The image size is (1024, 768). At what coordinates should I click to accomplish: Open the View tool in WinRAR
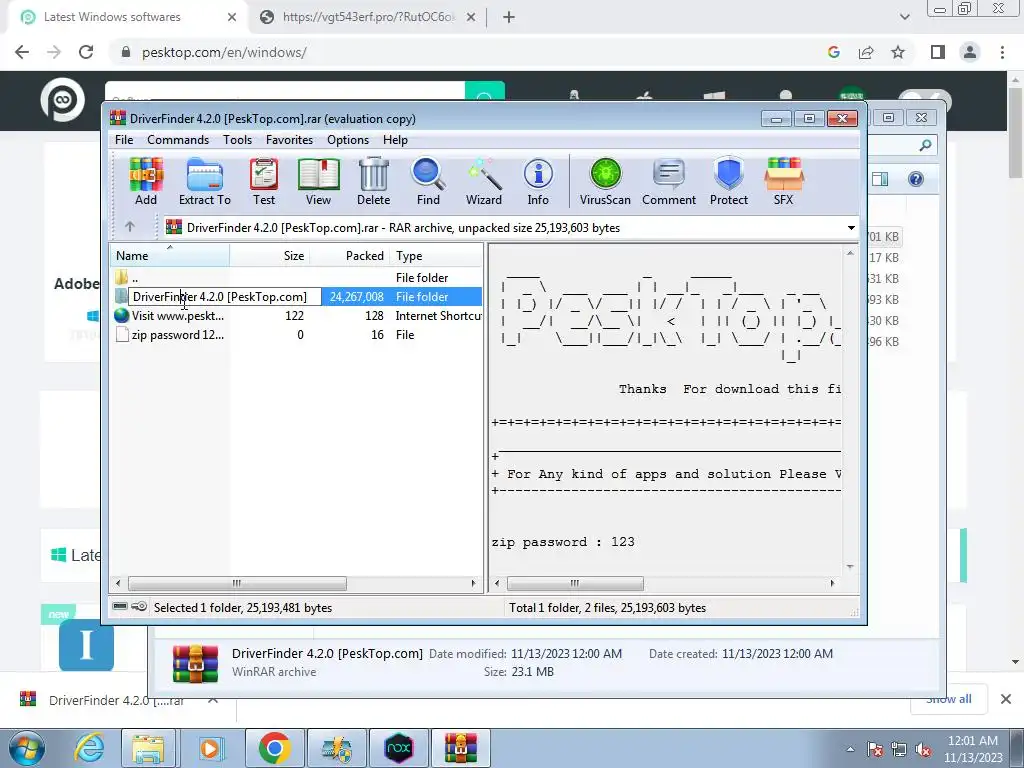coord(318,182)
